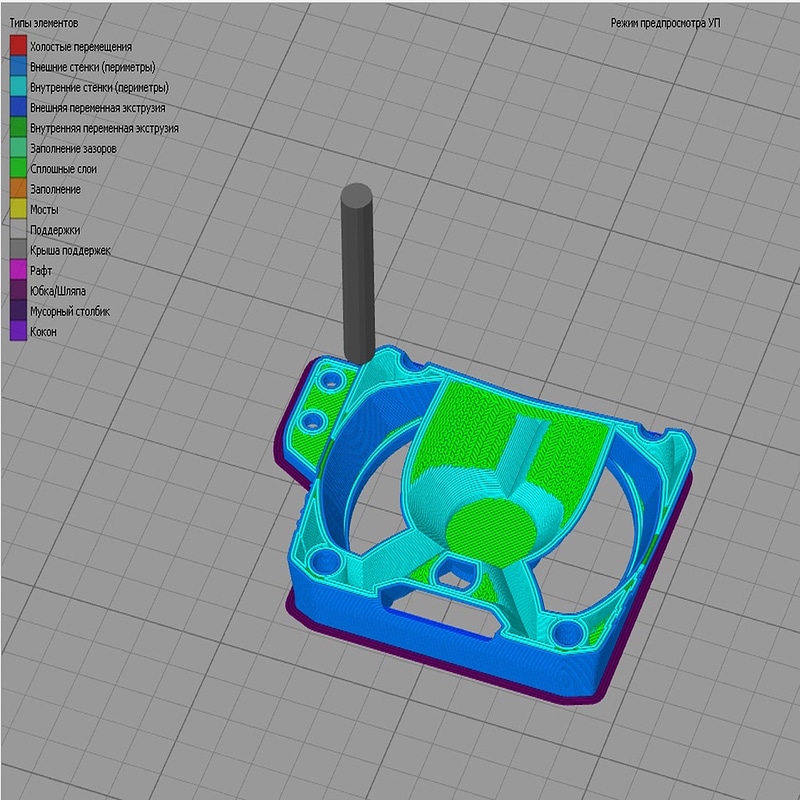
Task: Select the dark gray cylinder in viewport
Action: (x=358, y=274)
